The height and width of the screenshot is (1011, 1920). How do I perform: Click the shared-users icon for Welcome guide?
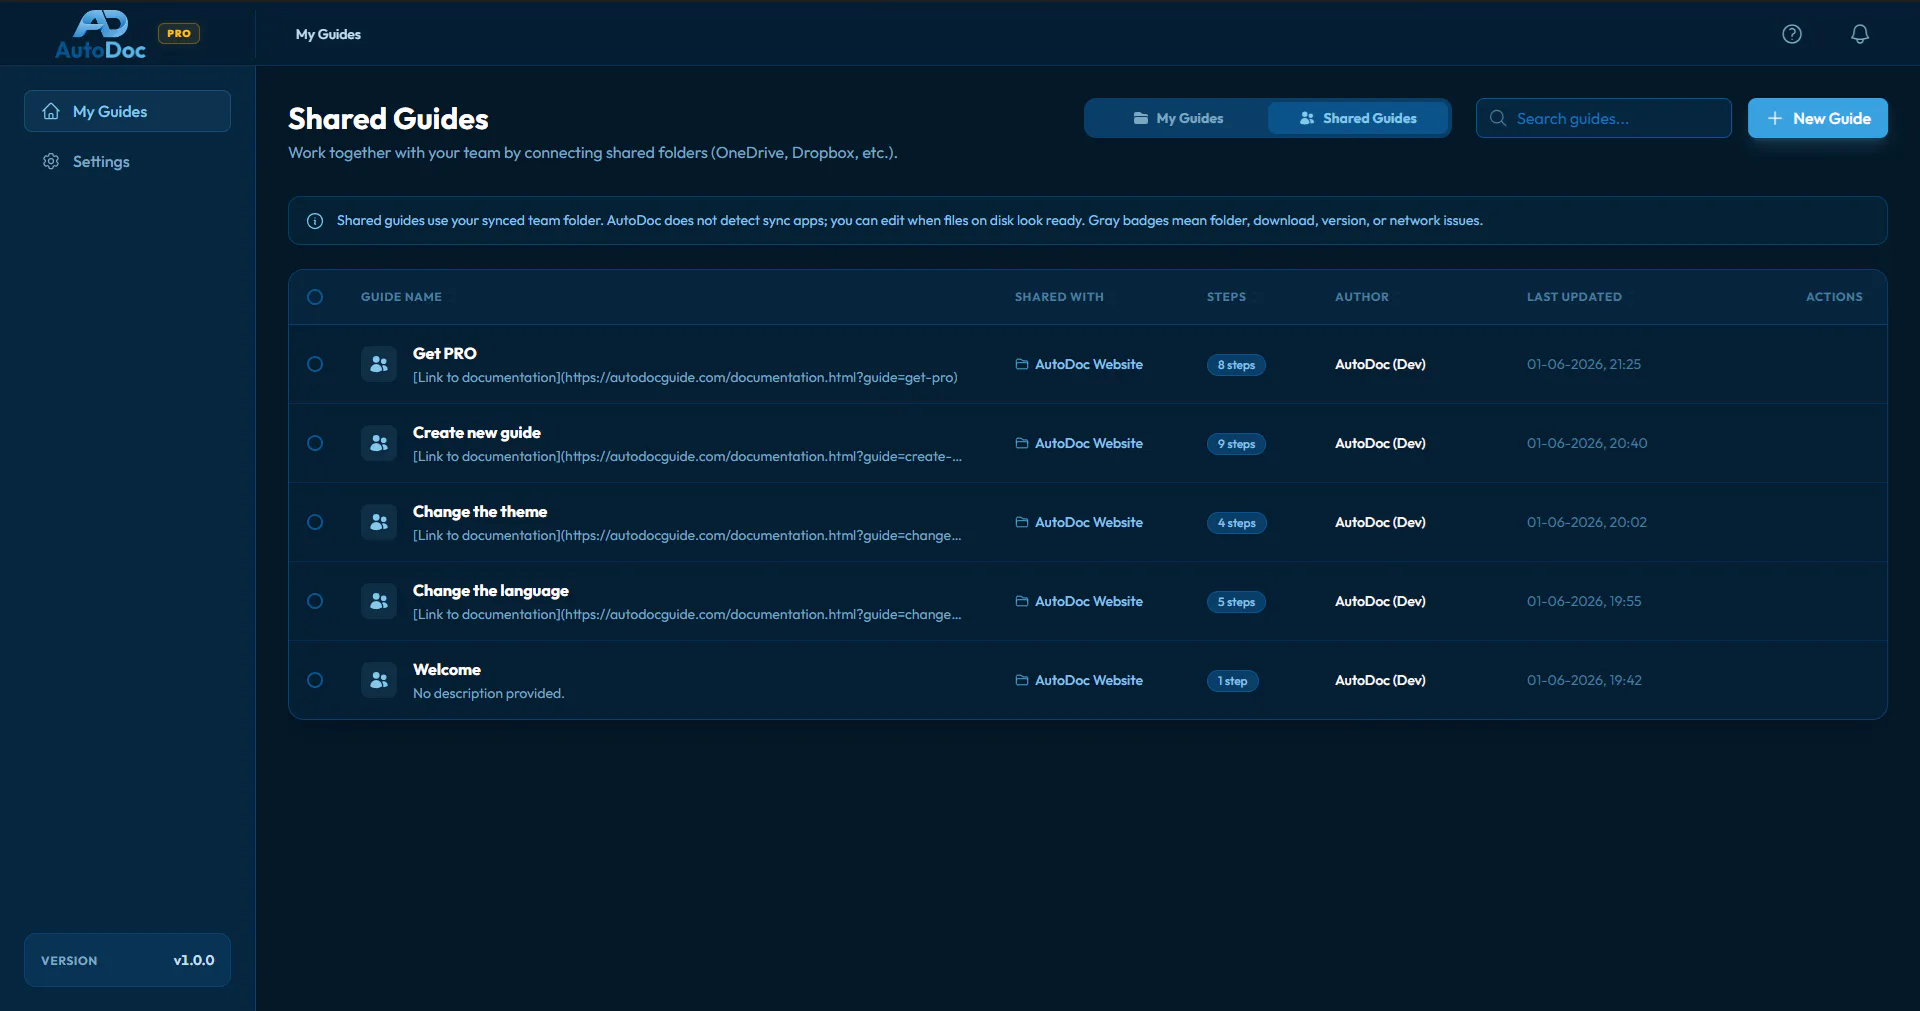coord(379,681)
